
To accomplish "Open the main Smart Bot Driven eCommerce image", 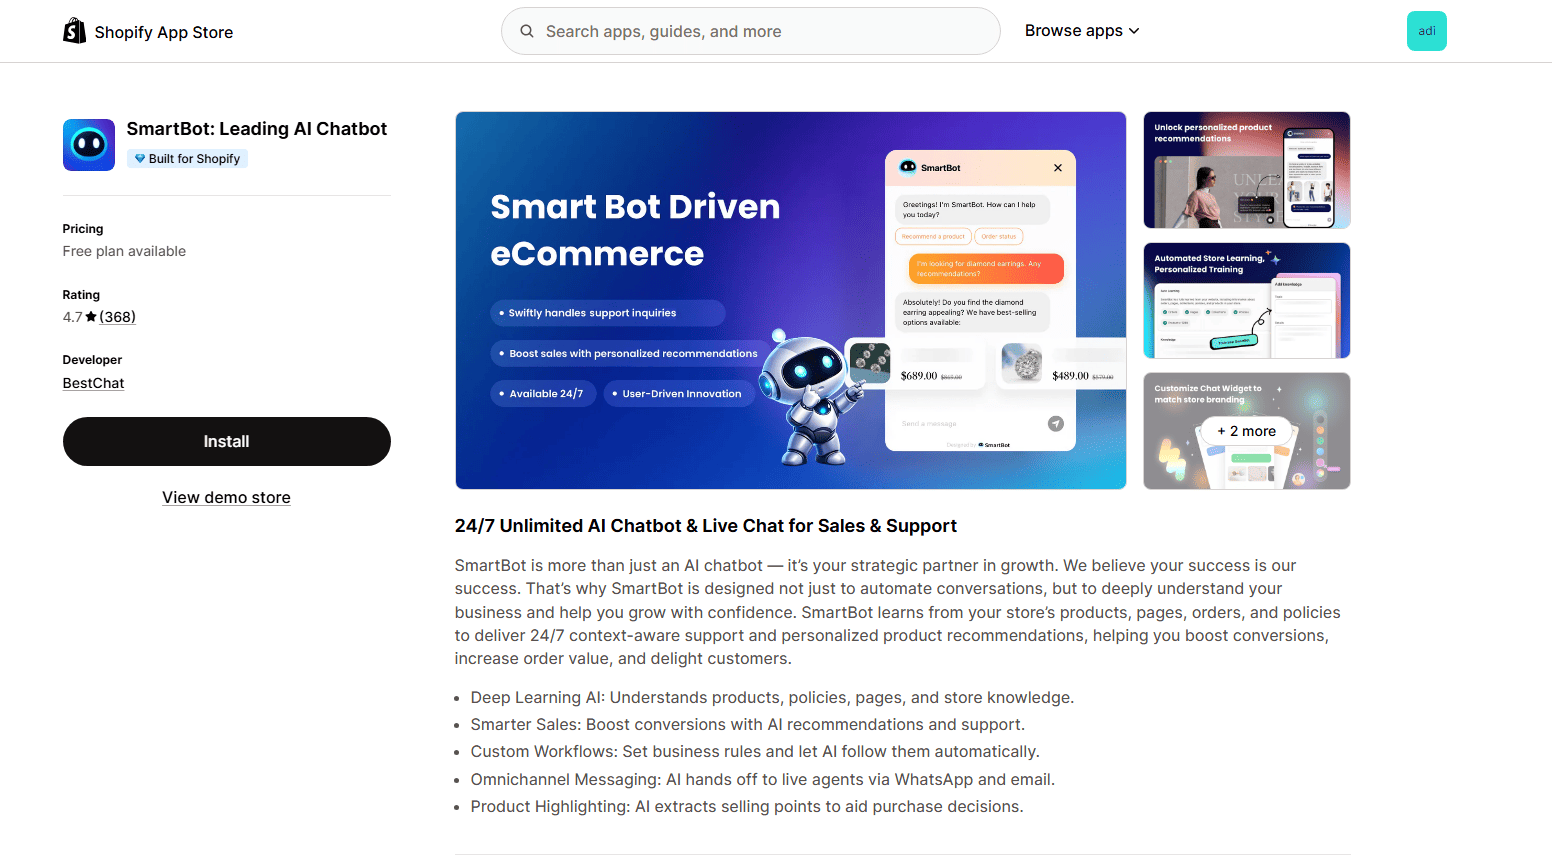I will coord(790,300).
